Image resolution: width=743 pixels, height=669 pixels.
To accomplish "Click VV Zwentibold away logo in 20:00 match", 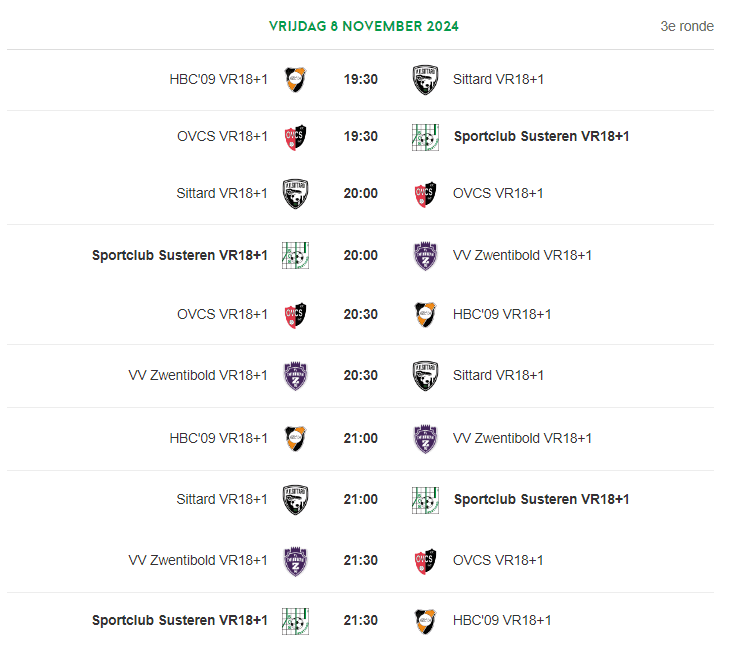I will pos(425,255).
